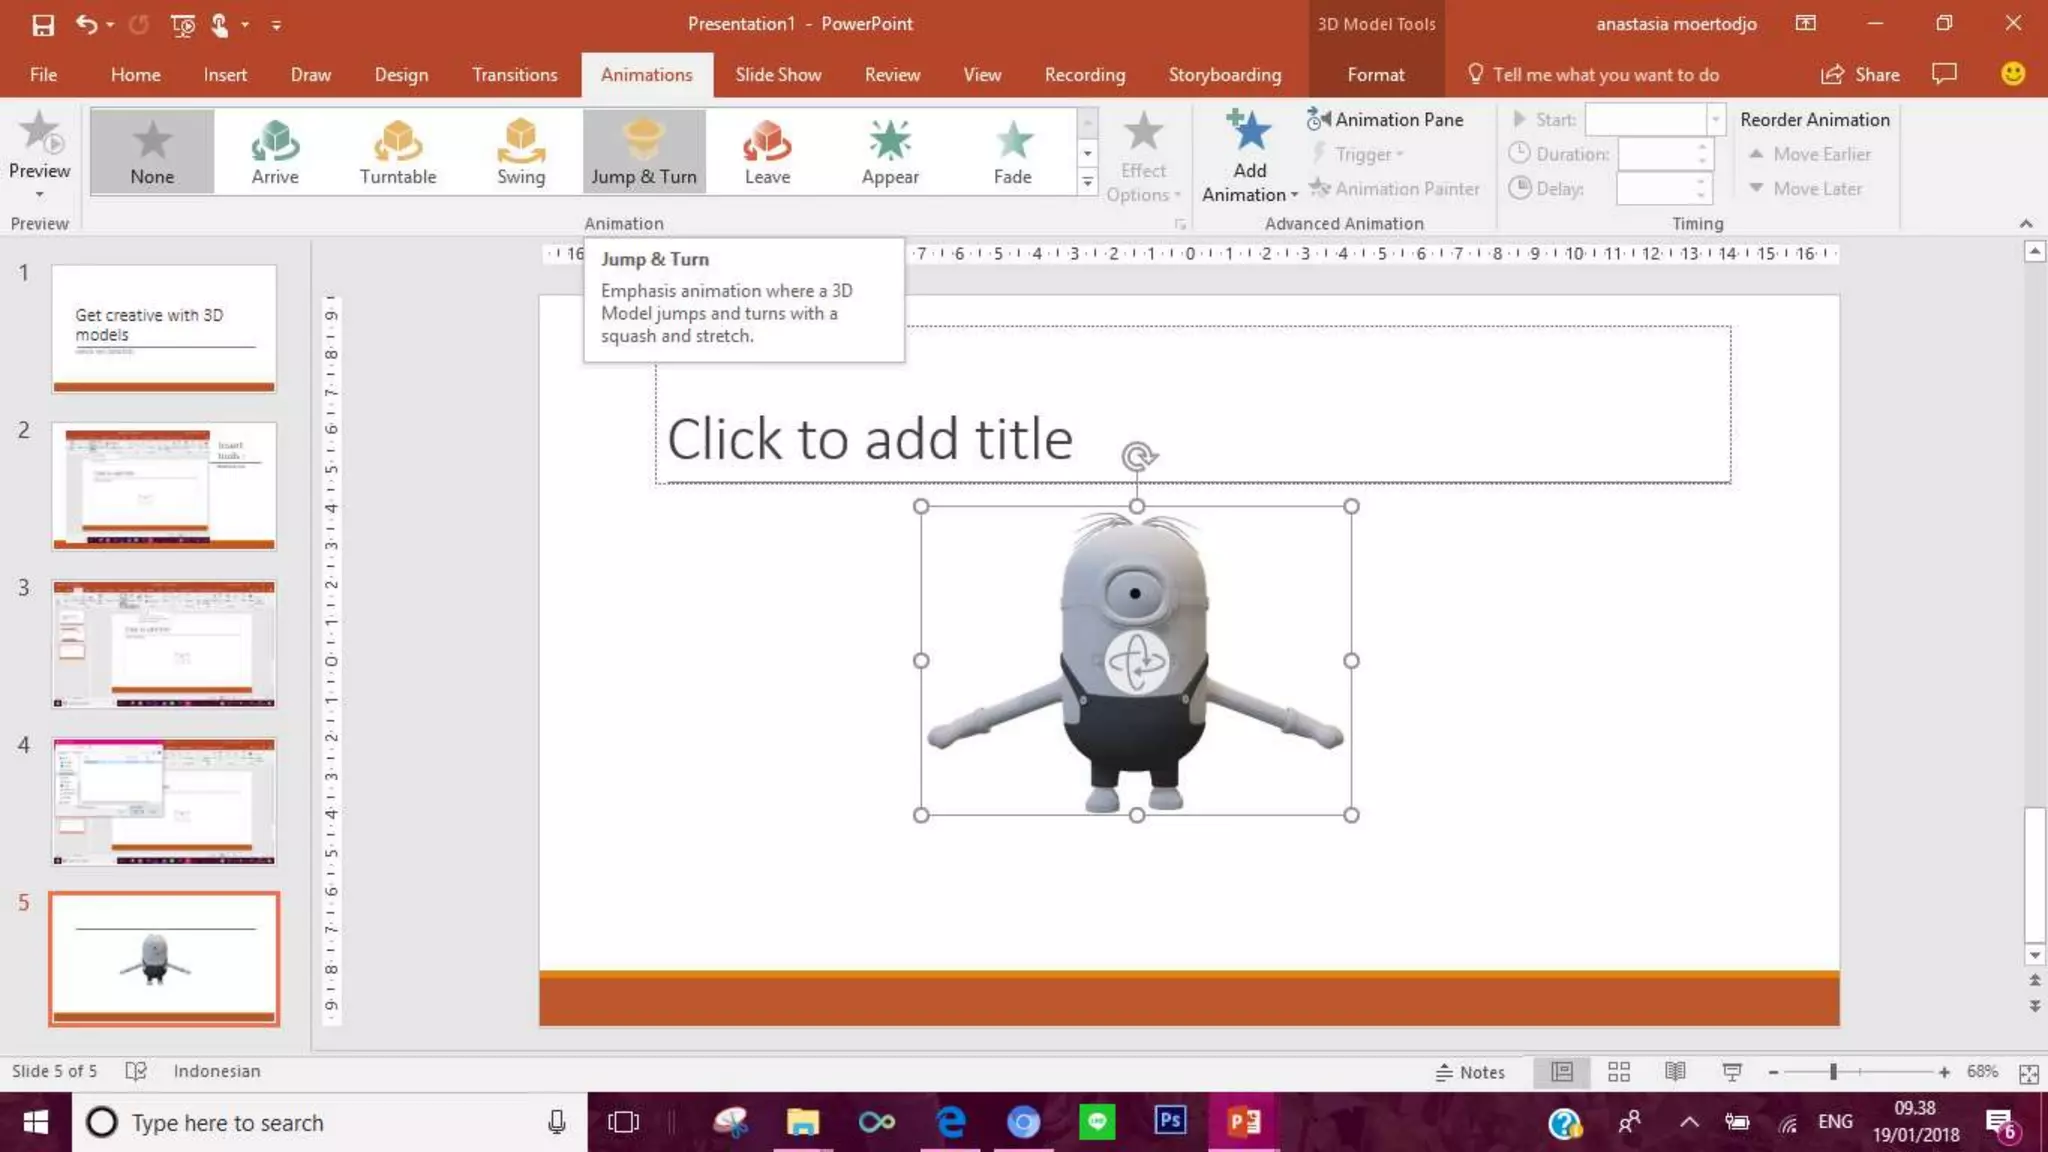2048x1152 pixels.
Task: Click the 3D model rotate control
Action: tap(1136, 661)
